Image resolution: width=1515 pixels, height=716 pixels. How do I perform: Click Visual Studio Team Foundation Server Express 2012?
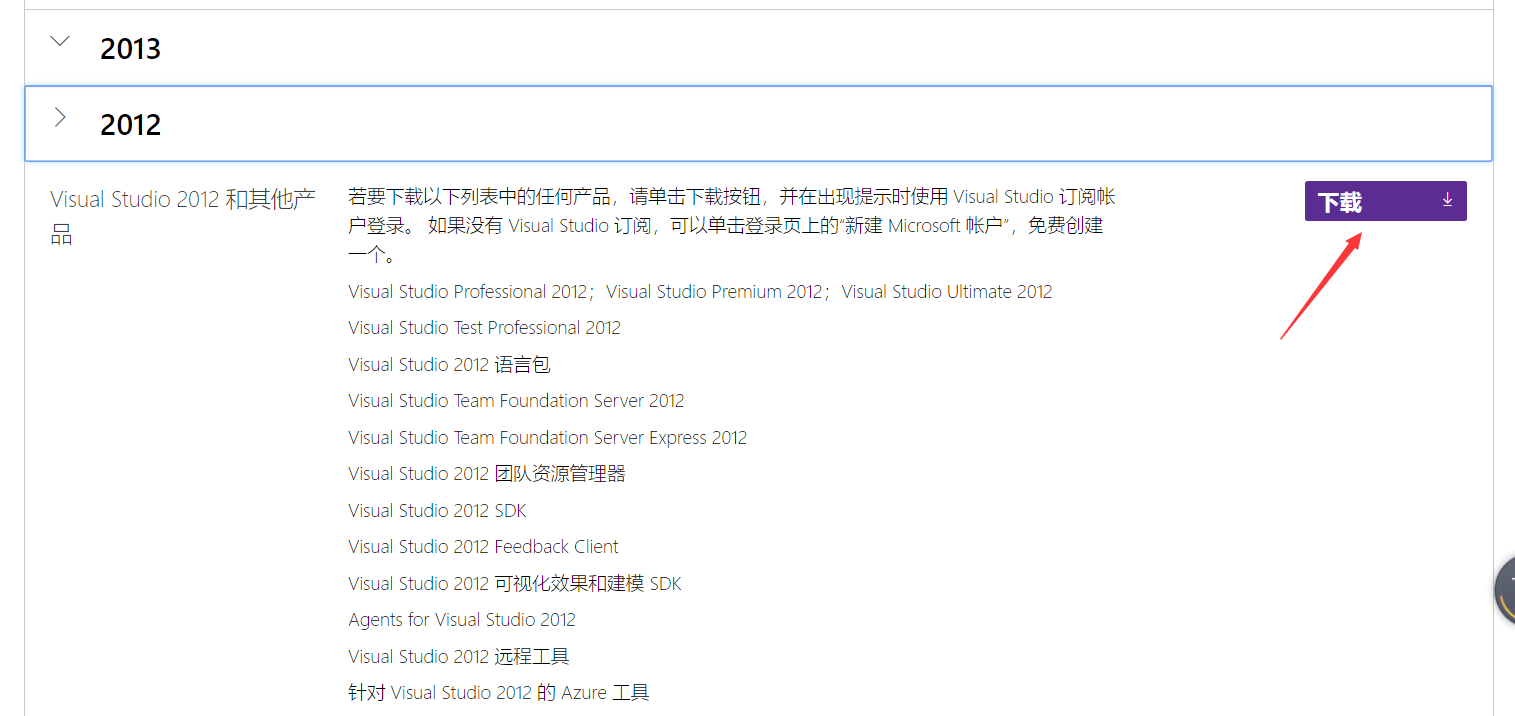[x=547, y=438]
